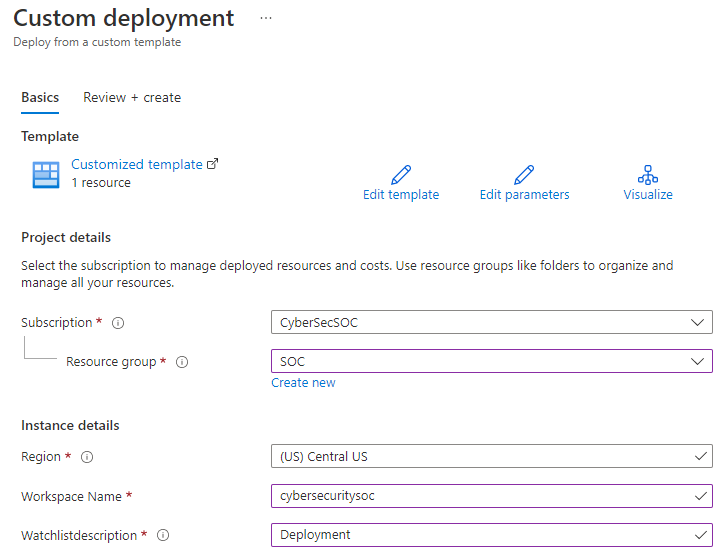Click the external link icon beside Customized template
This screenshot has width=720, height=557.
tap(212, 164)
